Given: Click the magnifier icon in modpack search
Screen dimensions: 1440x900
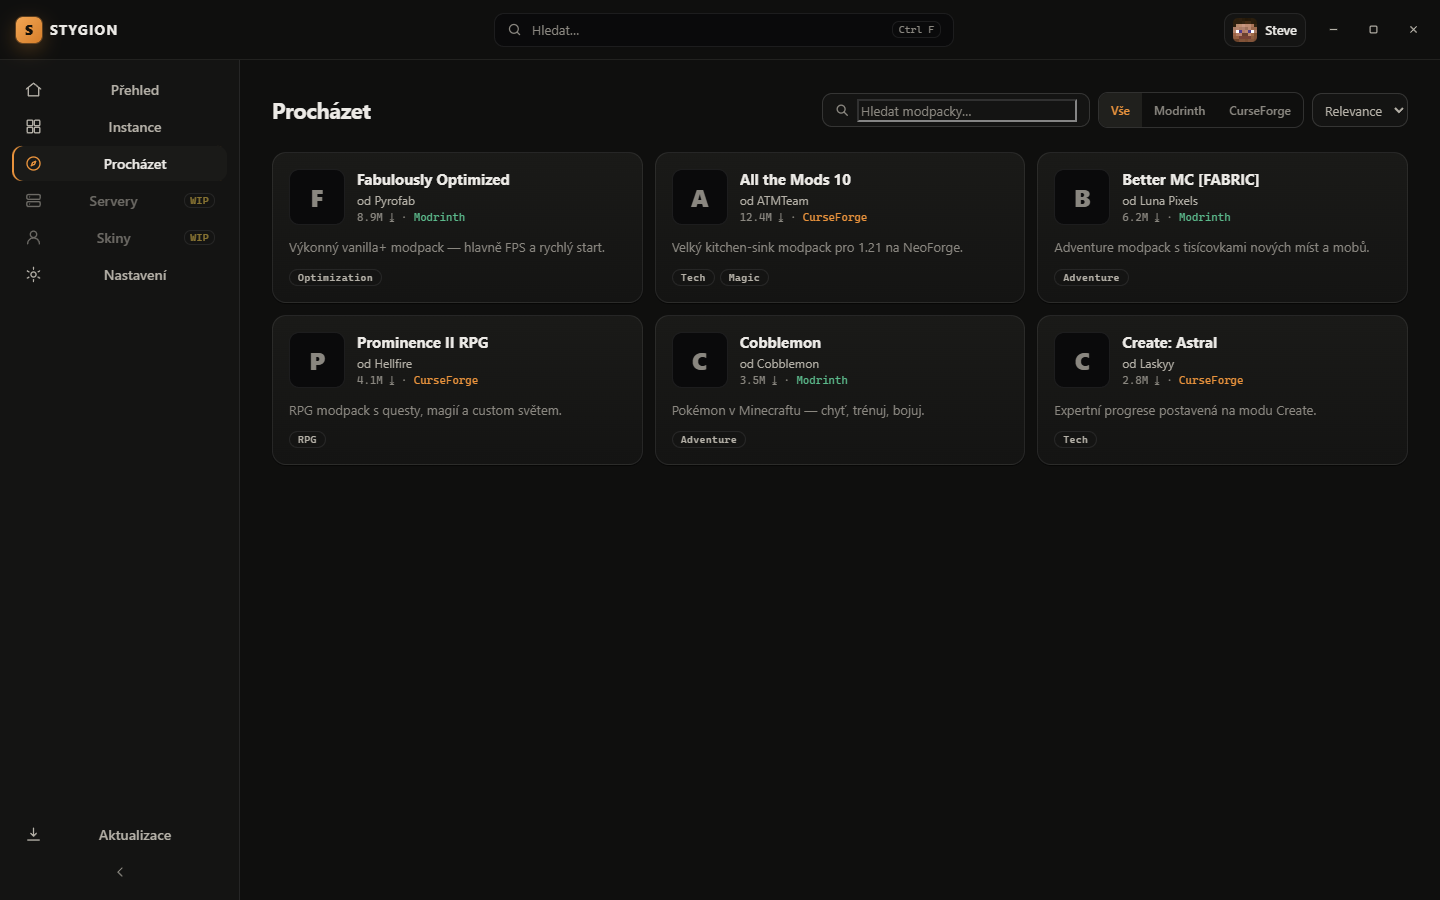Looking at the screenshot, I should 842,111.
